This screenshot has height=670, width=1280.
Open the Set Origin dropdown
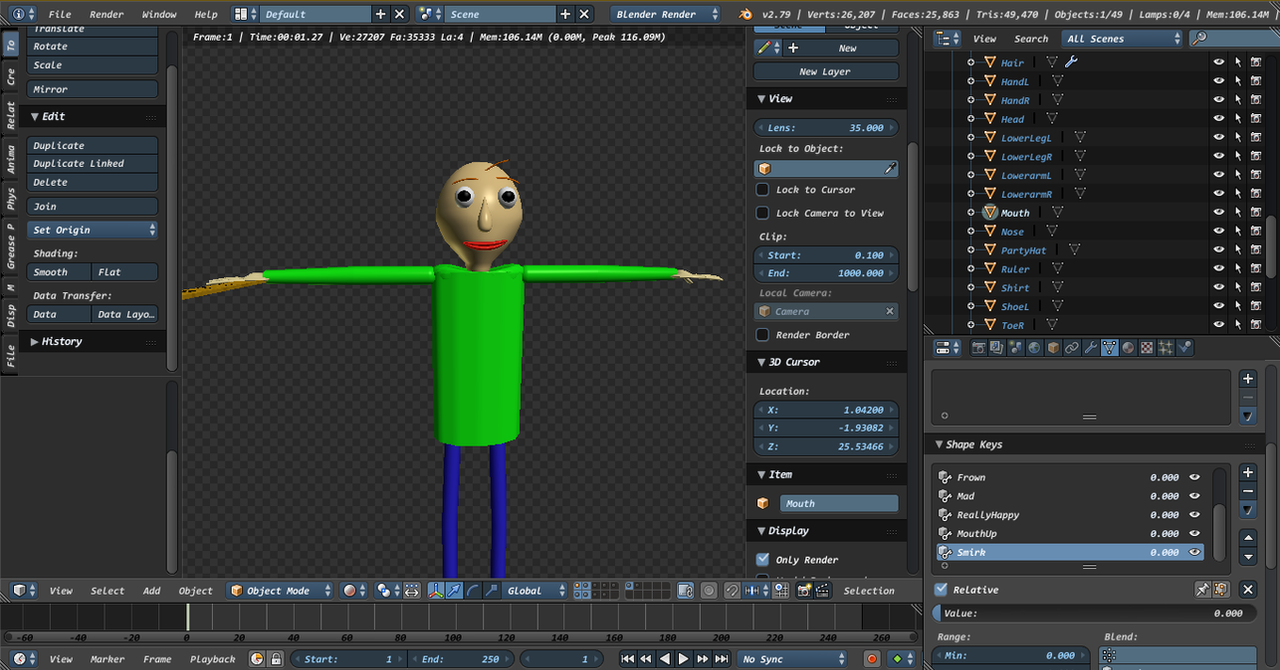click(x=93, y=230)
